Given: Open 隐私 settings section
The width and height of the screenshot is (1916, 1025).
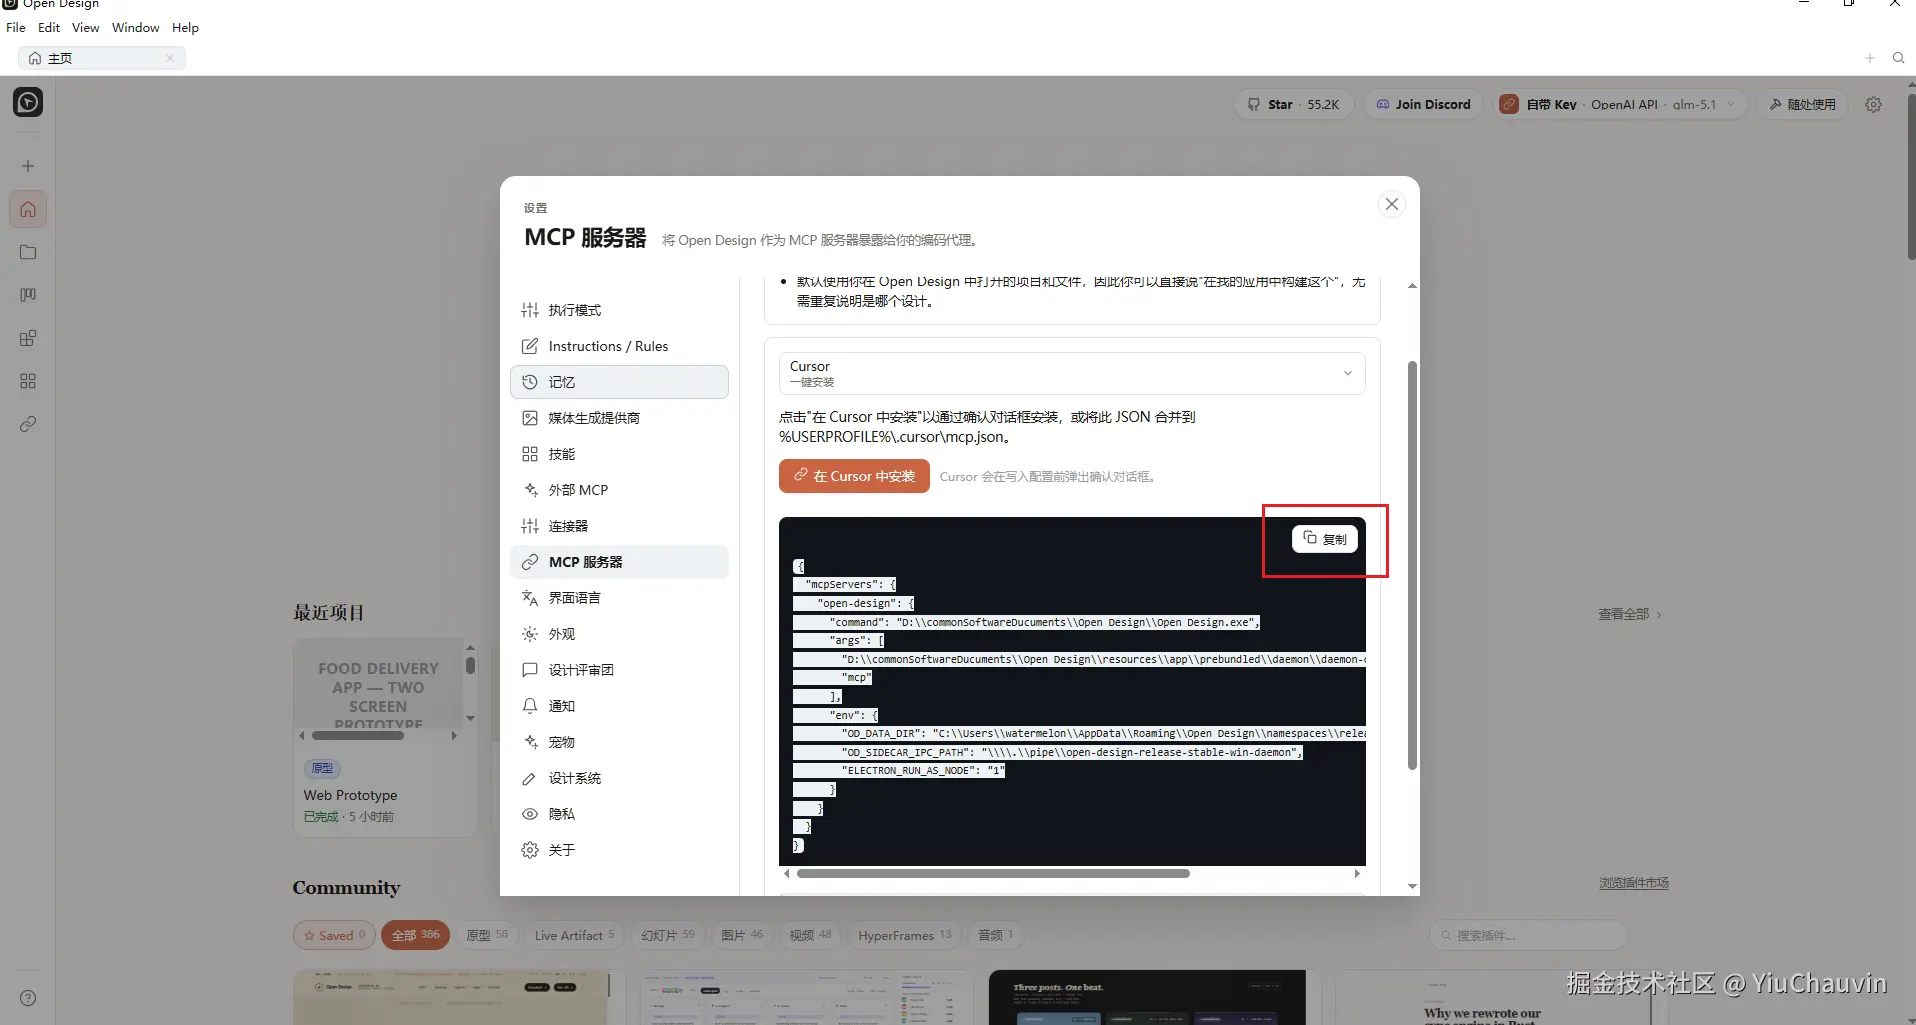Looking at the screenshot, I should coord(619,814).
